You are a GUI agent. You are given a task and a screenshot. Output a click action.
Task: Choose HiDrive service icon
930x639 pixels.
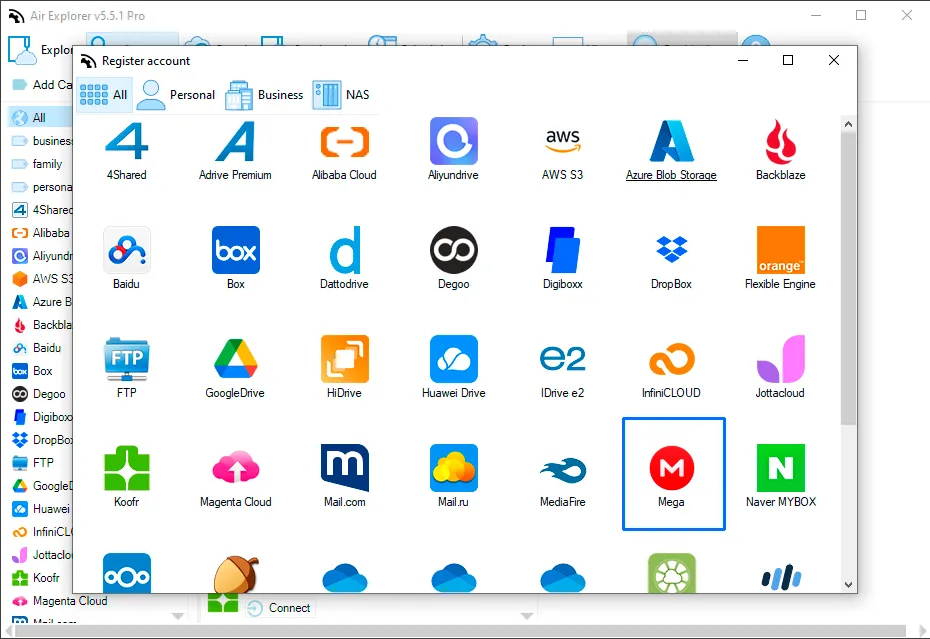point(345,359)
